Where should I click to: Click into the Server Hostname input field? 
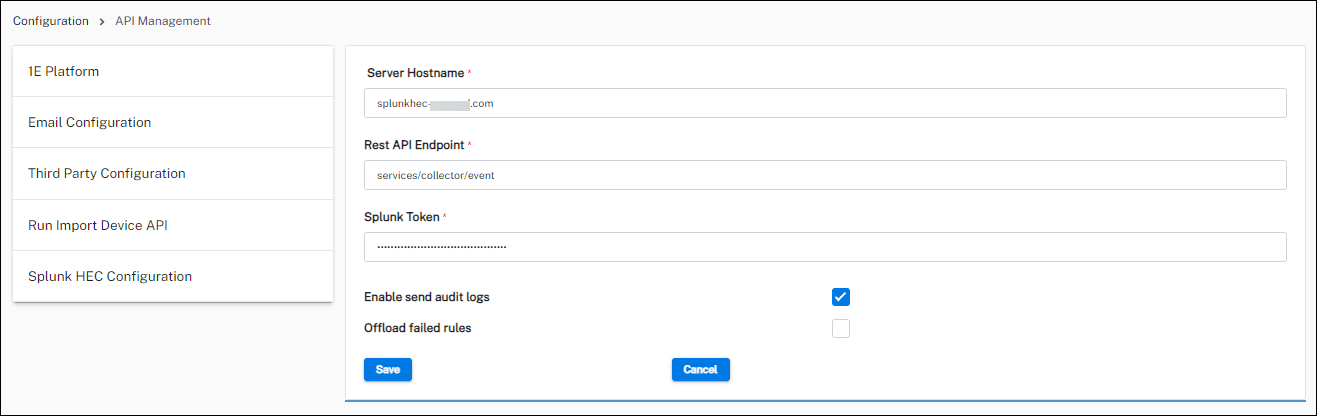pyautogui.click(x=824, y=103)
